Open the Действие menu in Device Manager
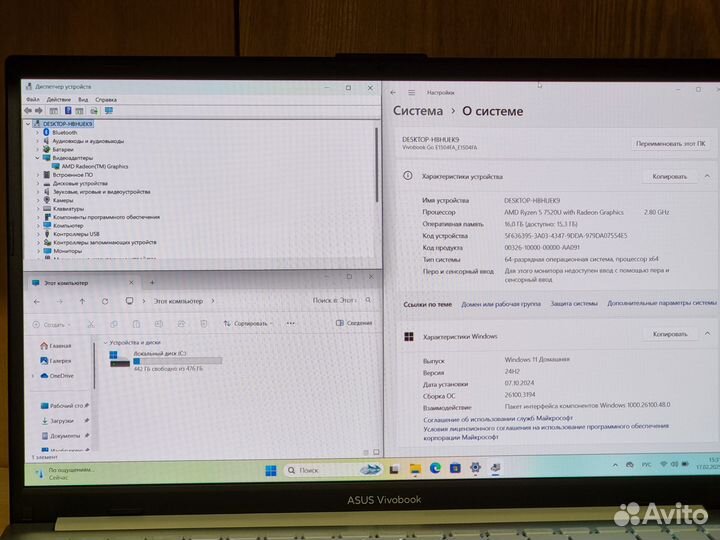Viewport: 720px width, 540px height. 58,99
